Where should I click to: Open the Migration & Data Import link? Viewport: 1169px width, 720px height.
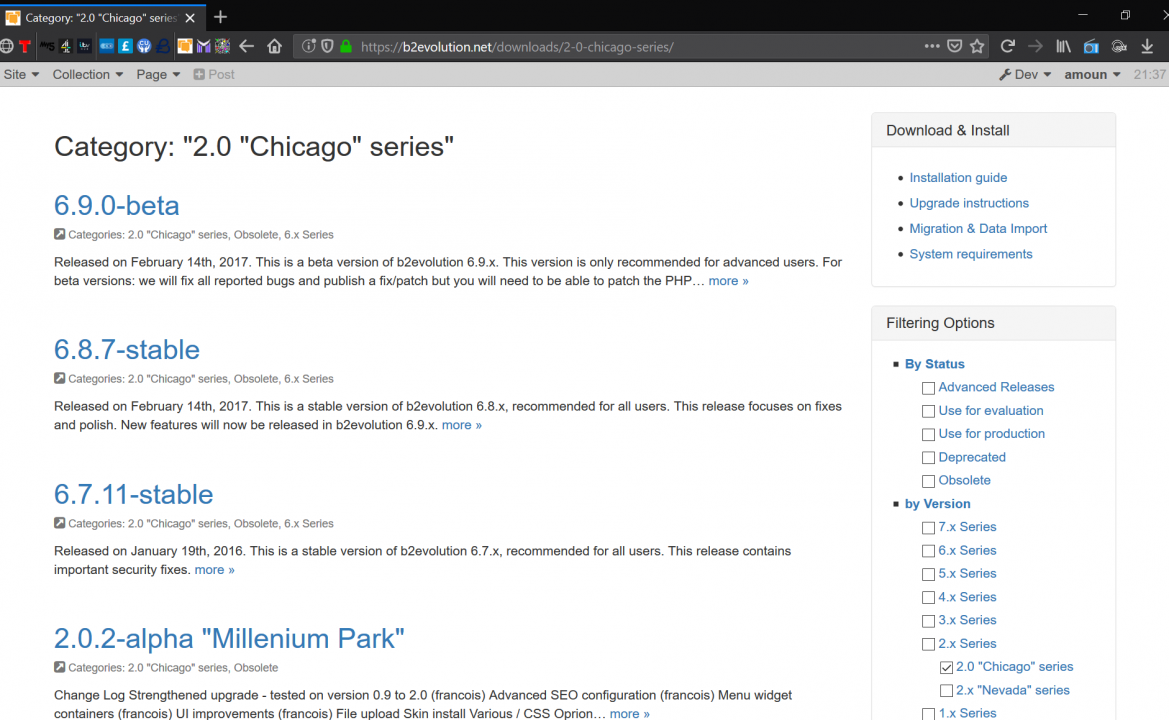pos(978,228)
